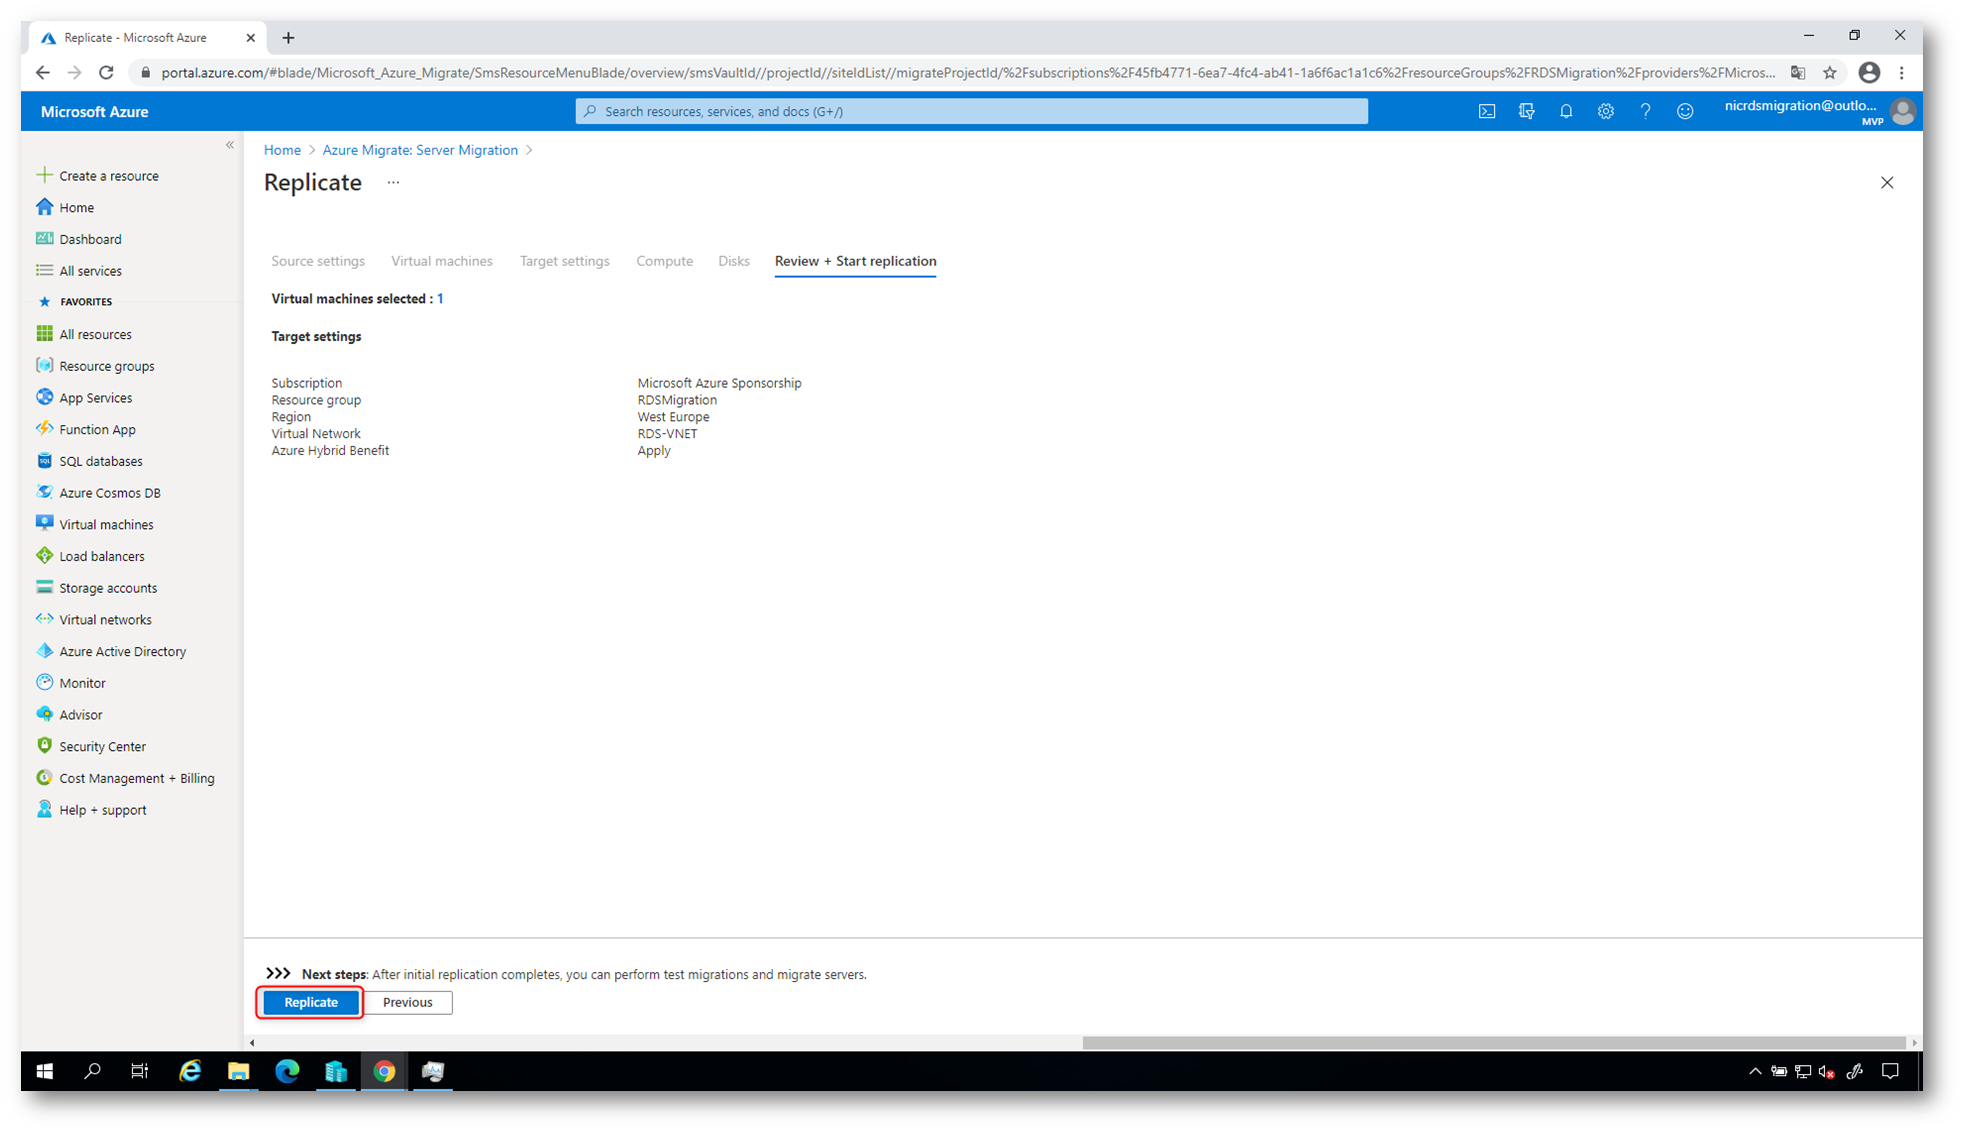This screenshot has height=1133, width=1965.
Task: Switch to the Virtual machines tab
Action: (x=441, y=261)
